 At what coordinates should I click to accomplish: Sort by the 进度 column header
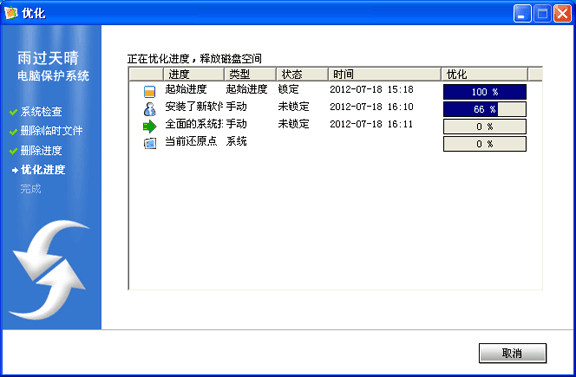coord(194,74)
